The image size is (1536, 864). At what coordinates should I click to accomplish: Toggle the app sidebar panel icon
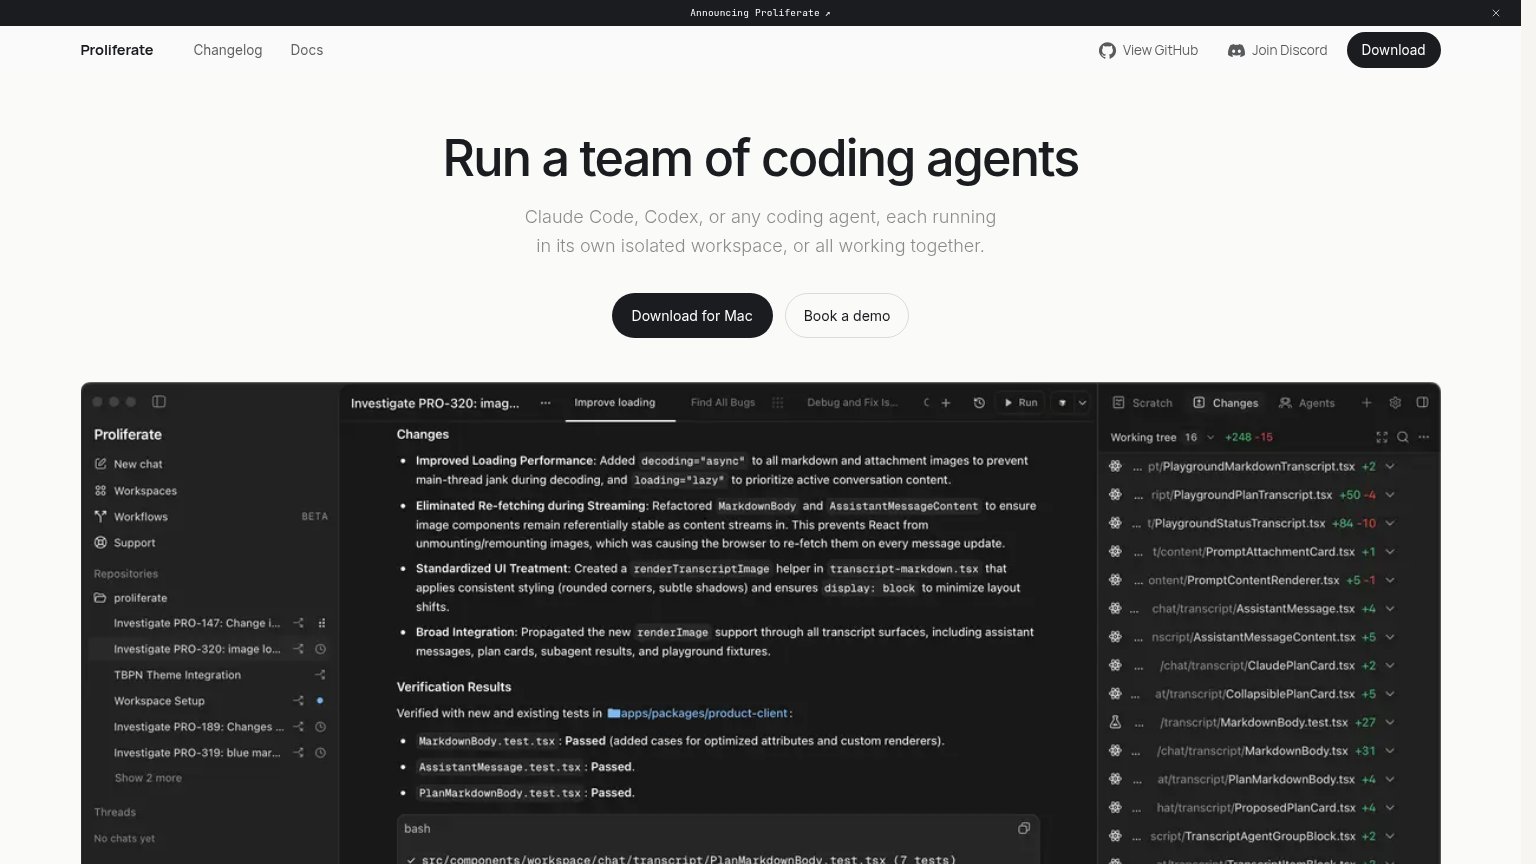pos(159,402)
